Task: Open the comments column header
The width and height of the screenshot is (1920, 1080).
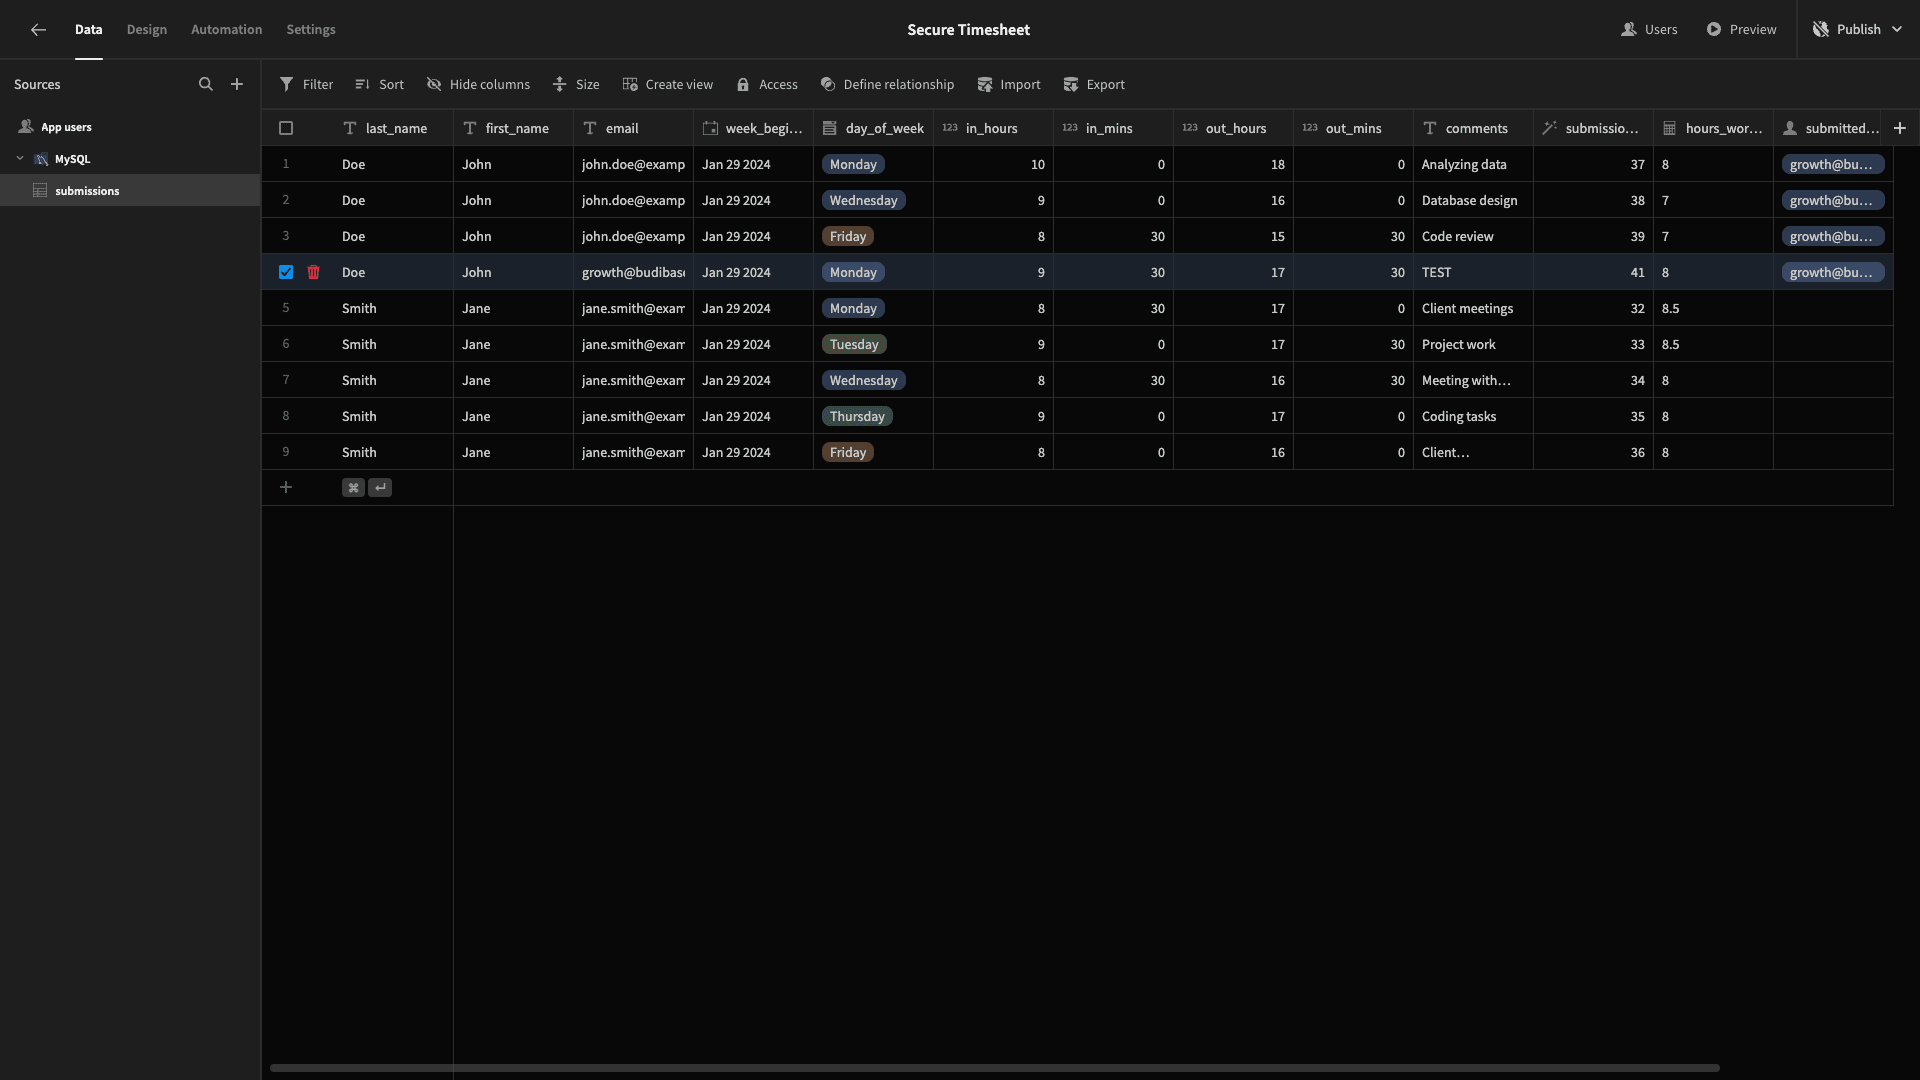Action: pyautogui.click(x=1473, y=128)
